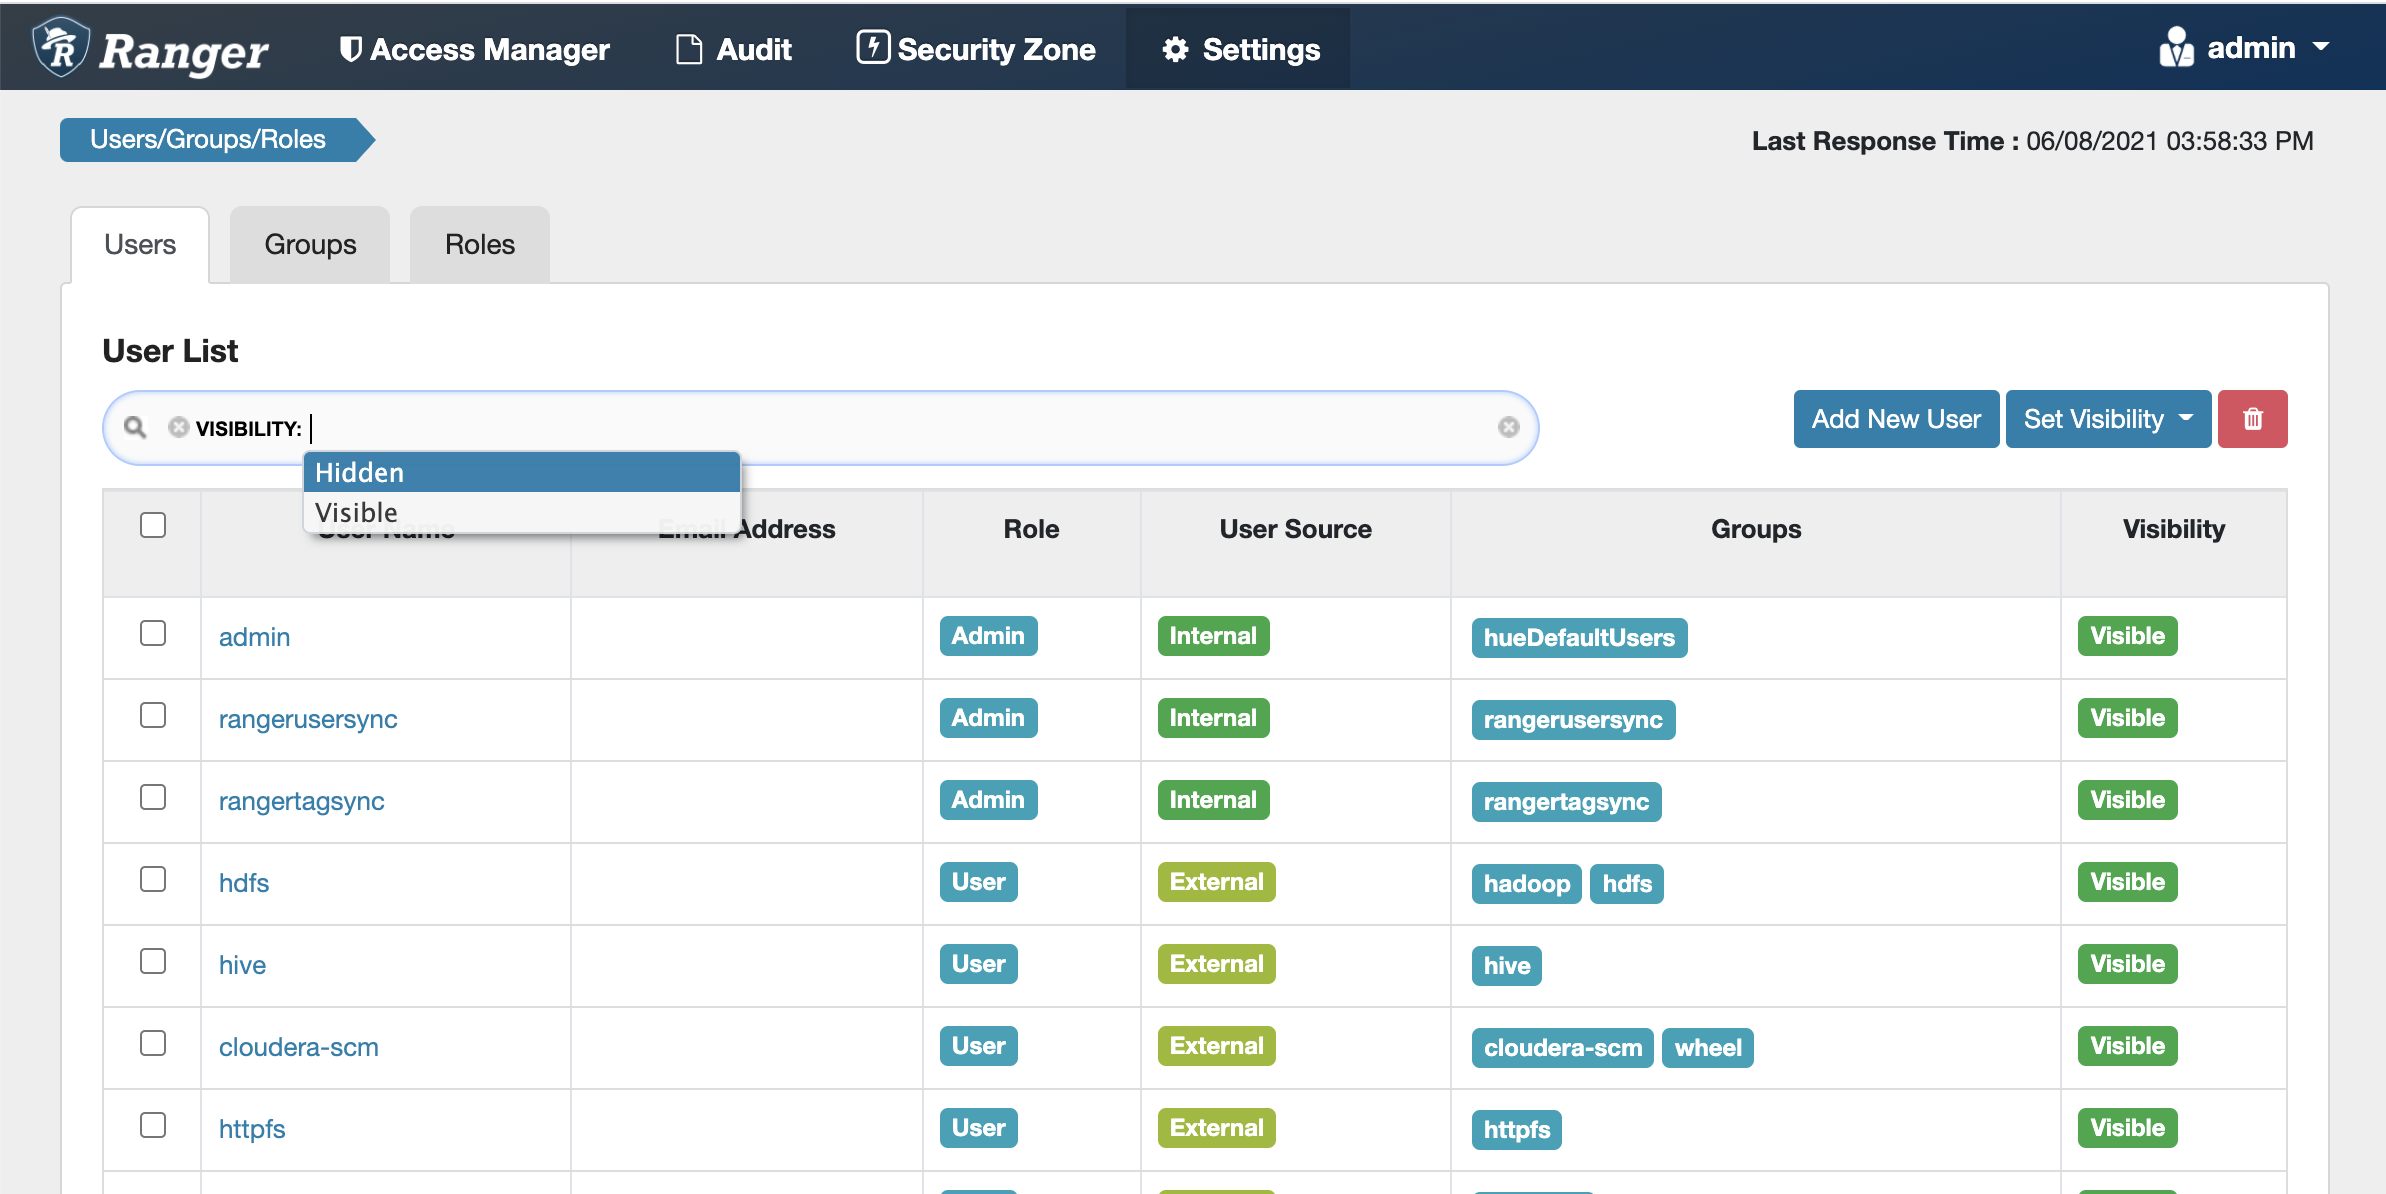Open the cloudera-scm user link

click(x=298, y=1047)
